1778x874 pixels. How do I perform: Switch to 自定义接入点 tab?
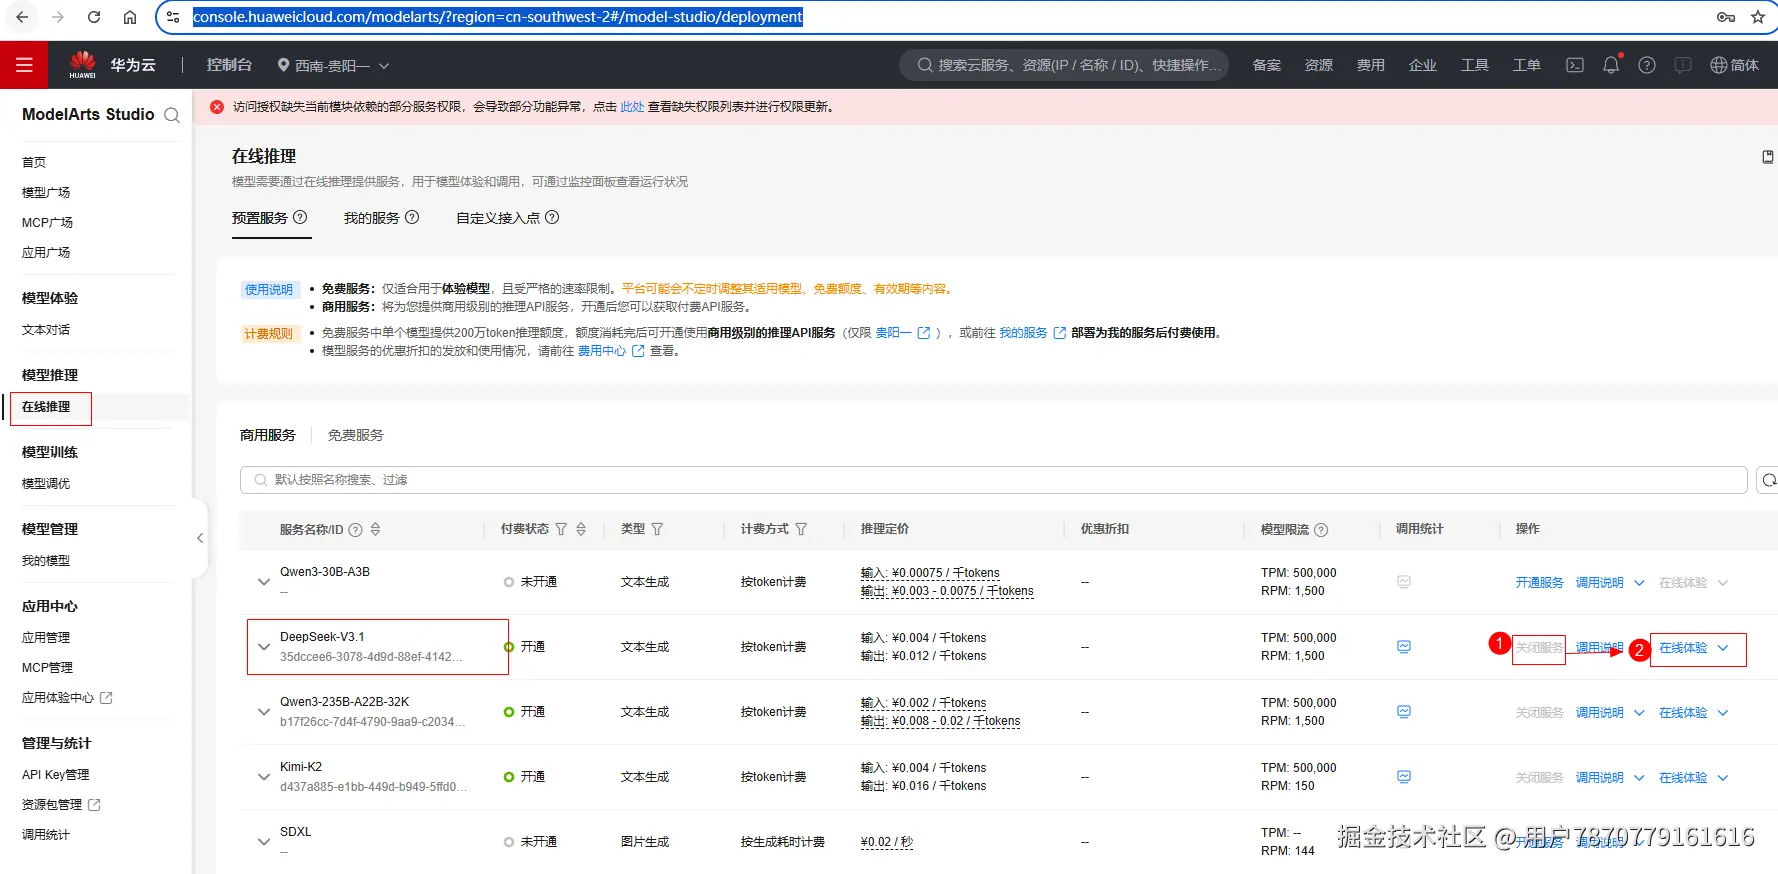pos(498,217)
